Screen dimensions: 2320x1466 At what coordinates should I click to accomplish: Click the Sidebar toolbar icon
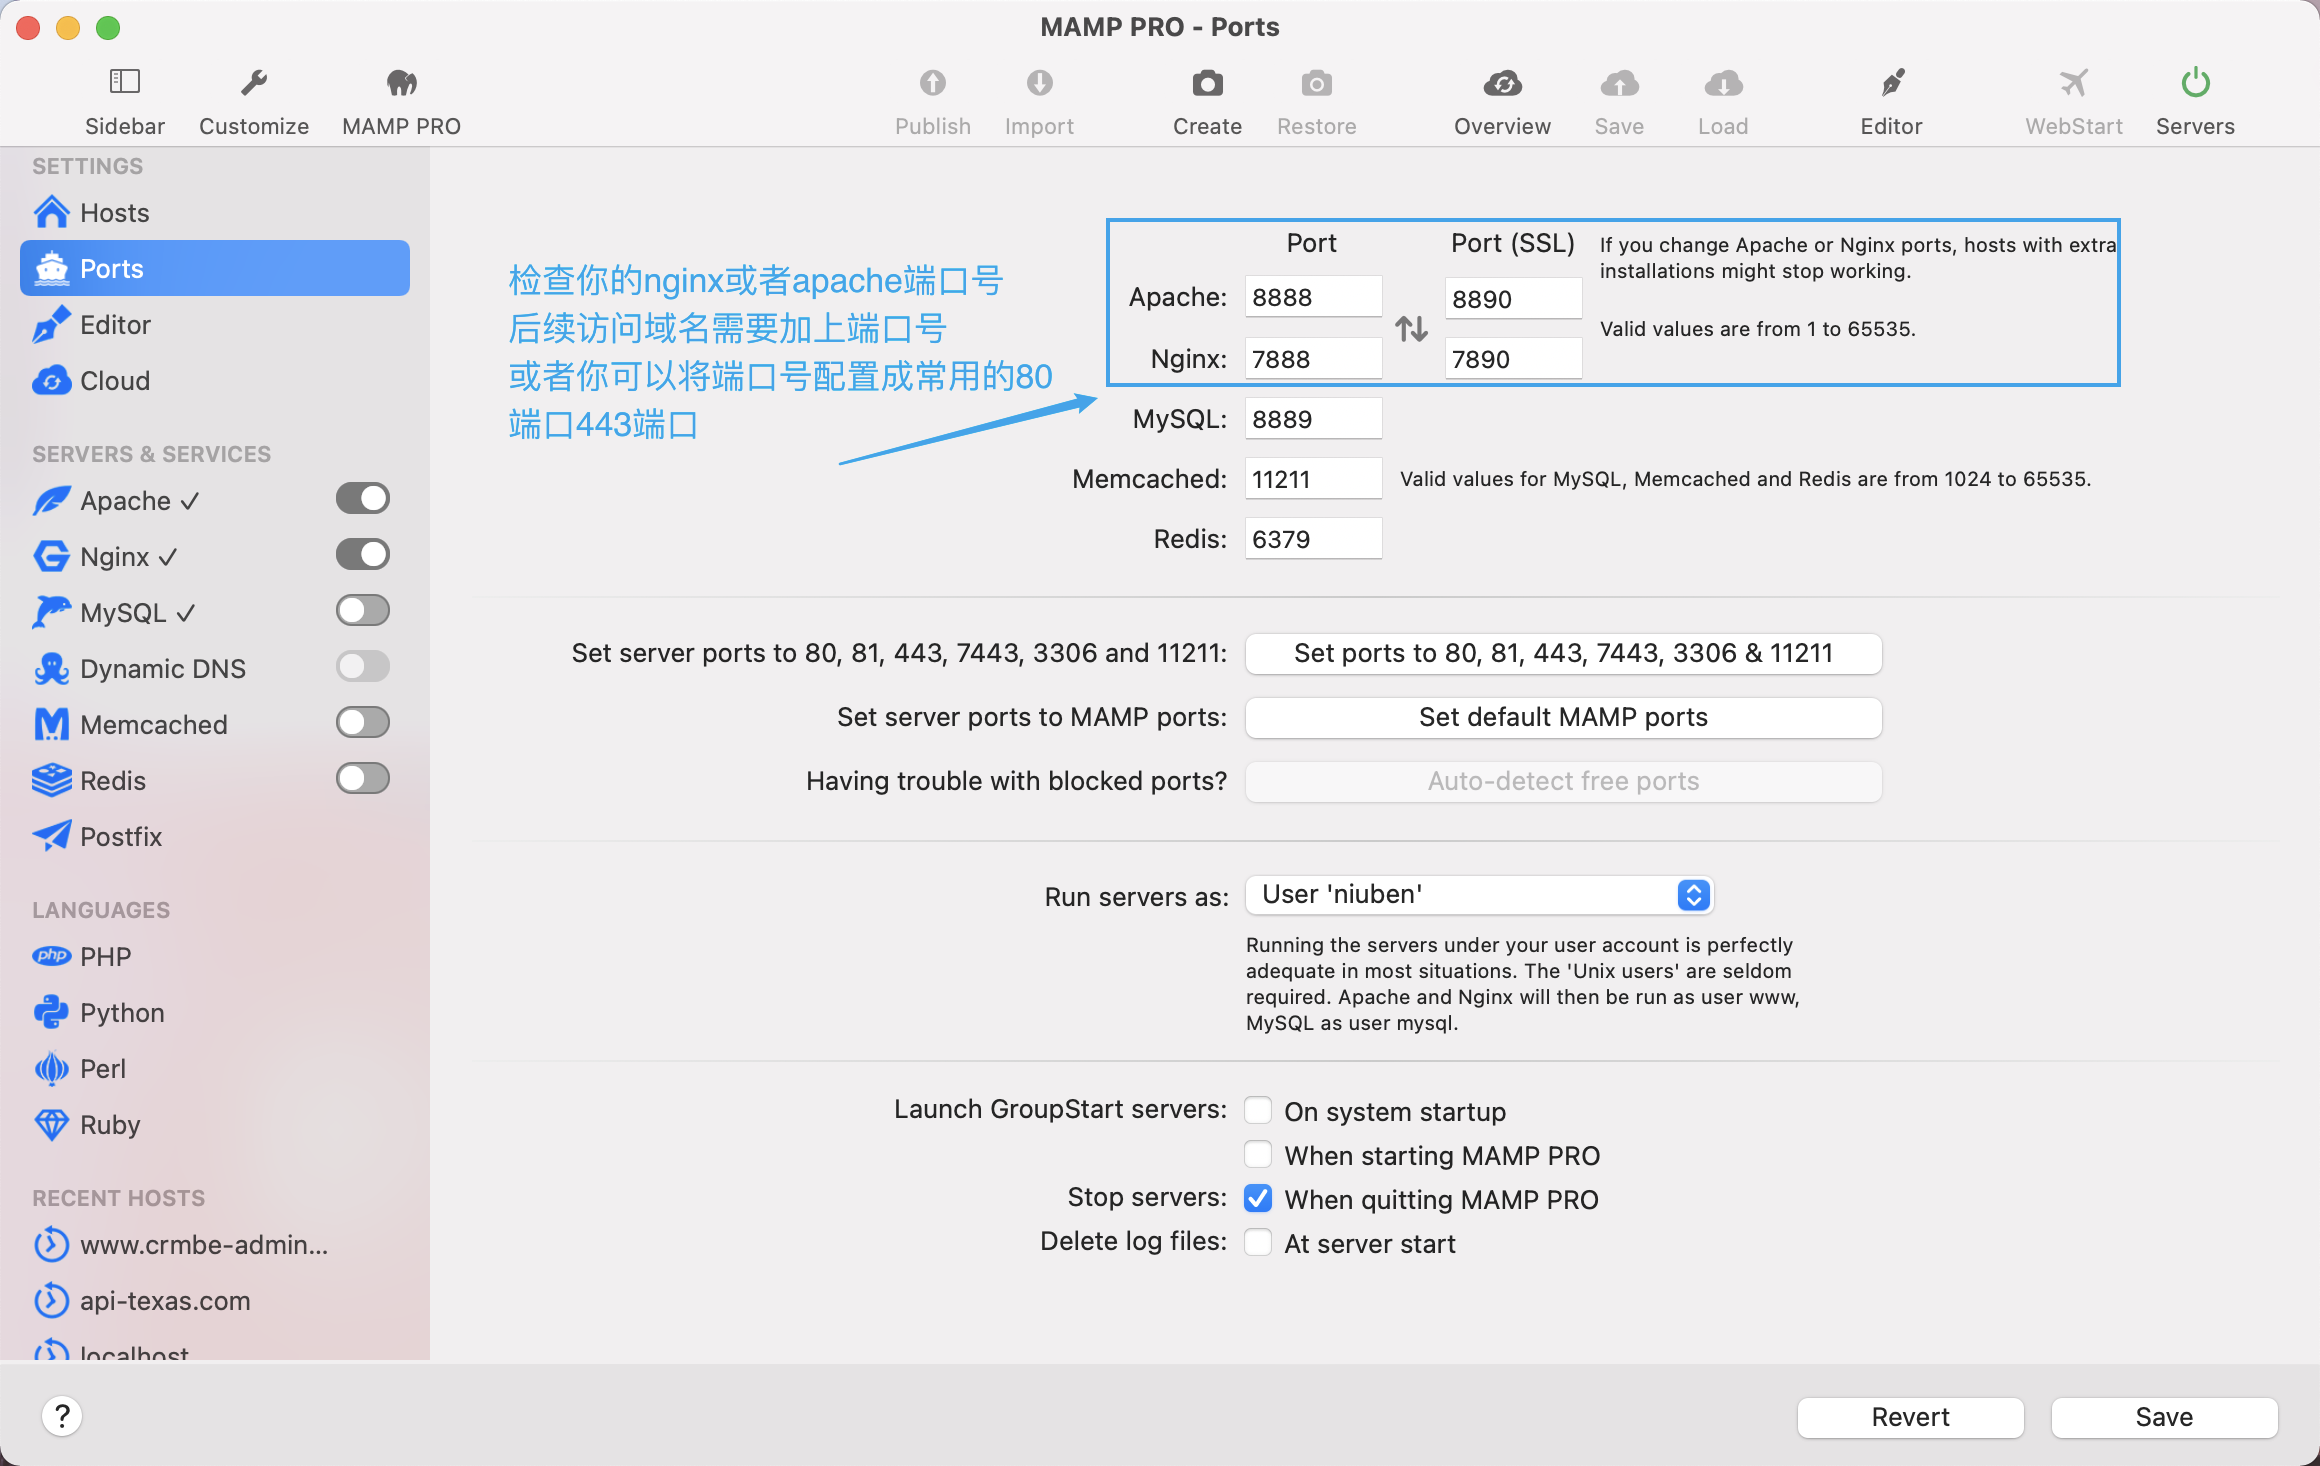(x=124, y=82)
